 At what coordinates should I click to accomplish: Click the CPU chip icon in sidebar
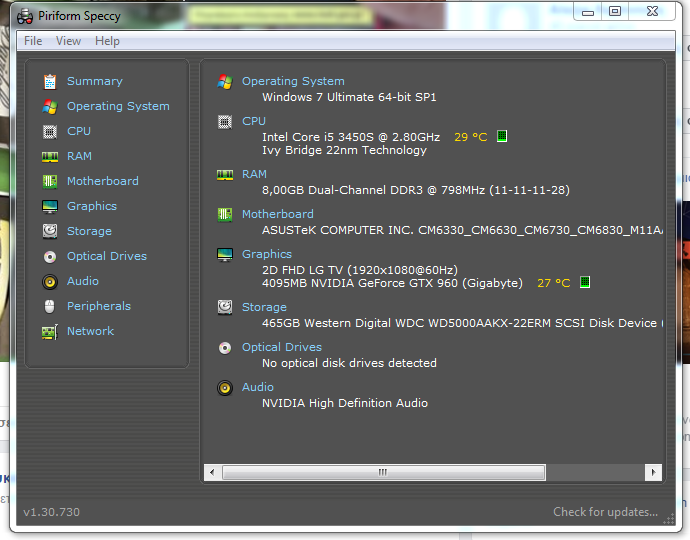pos(50,132)
